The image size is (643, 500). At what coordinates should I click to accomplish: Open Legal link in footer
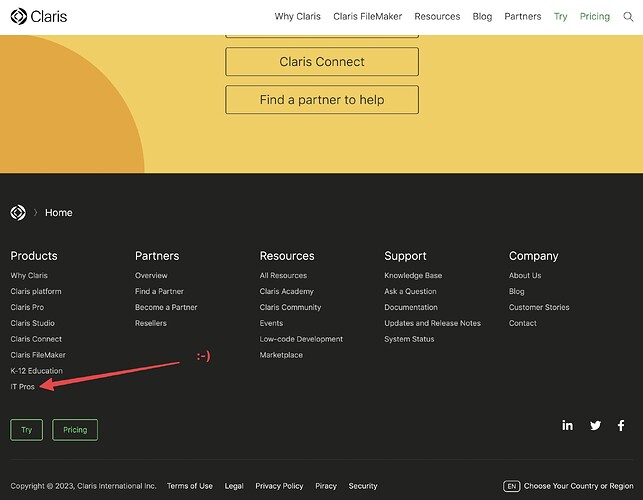(234, 486)
